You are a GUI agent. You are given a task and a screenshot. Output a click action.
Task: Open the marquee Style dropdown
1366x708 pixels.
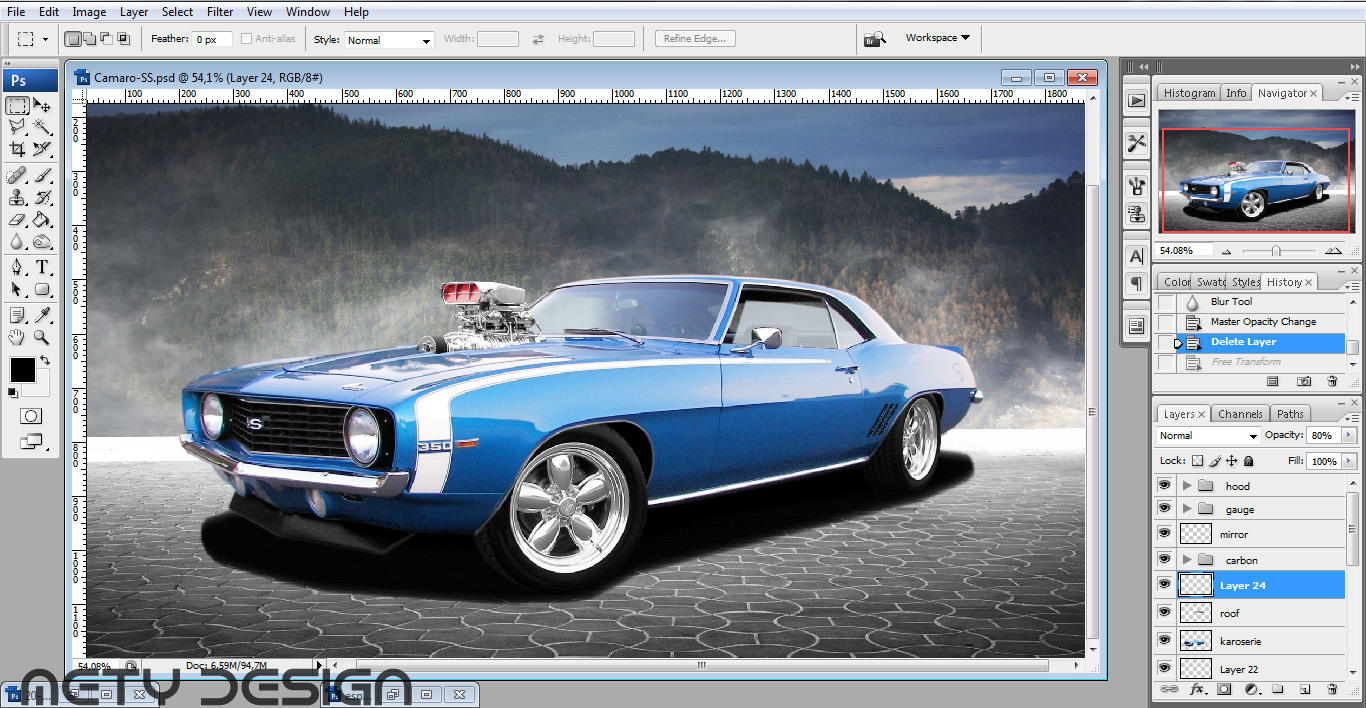tap(388, 40)
